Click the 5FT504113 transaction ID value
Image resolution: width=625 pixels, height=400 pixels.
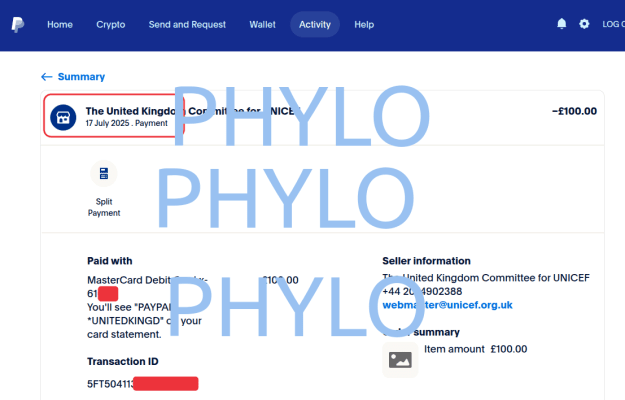coord(143,384)
